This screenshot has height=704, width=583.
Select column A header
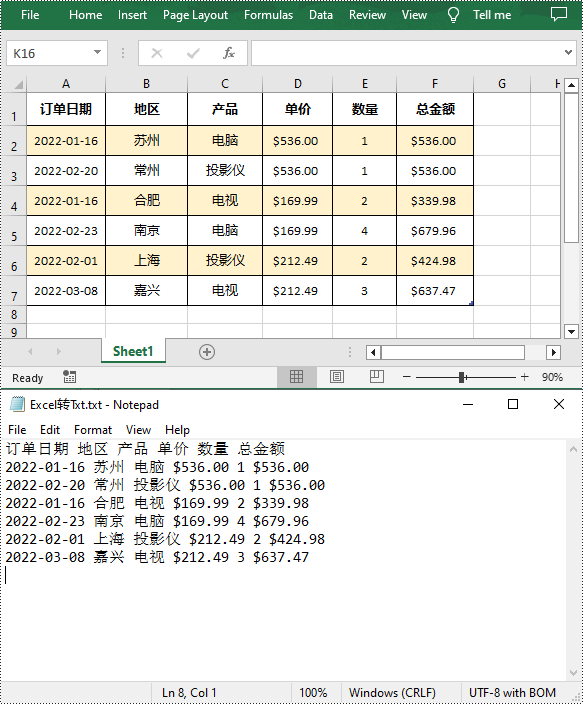(x=66, y=84)
